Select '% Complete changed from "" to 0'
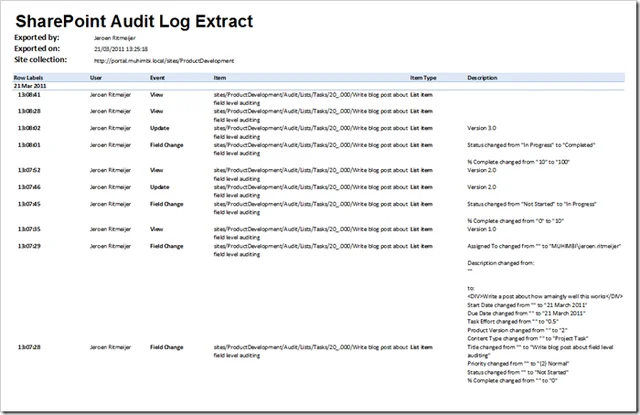640x415 pixels. [512, 381]
